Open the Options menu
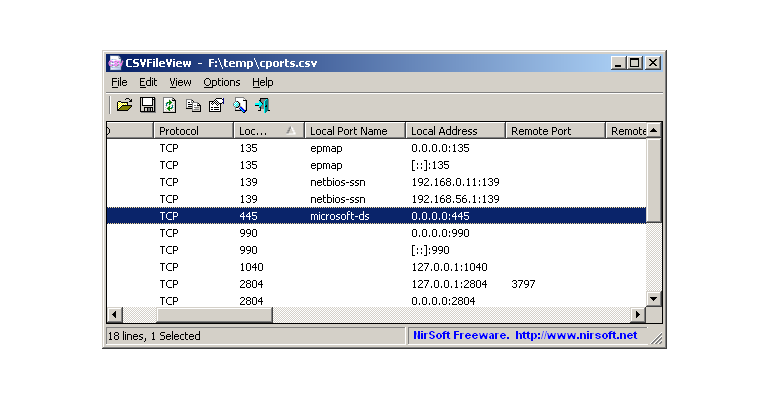 (221, 82)
